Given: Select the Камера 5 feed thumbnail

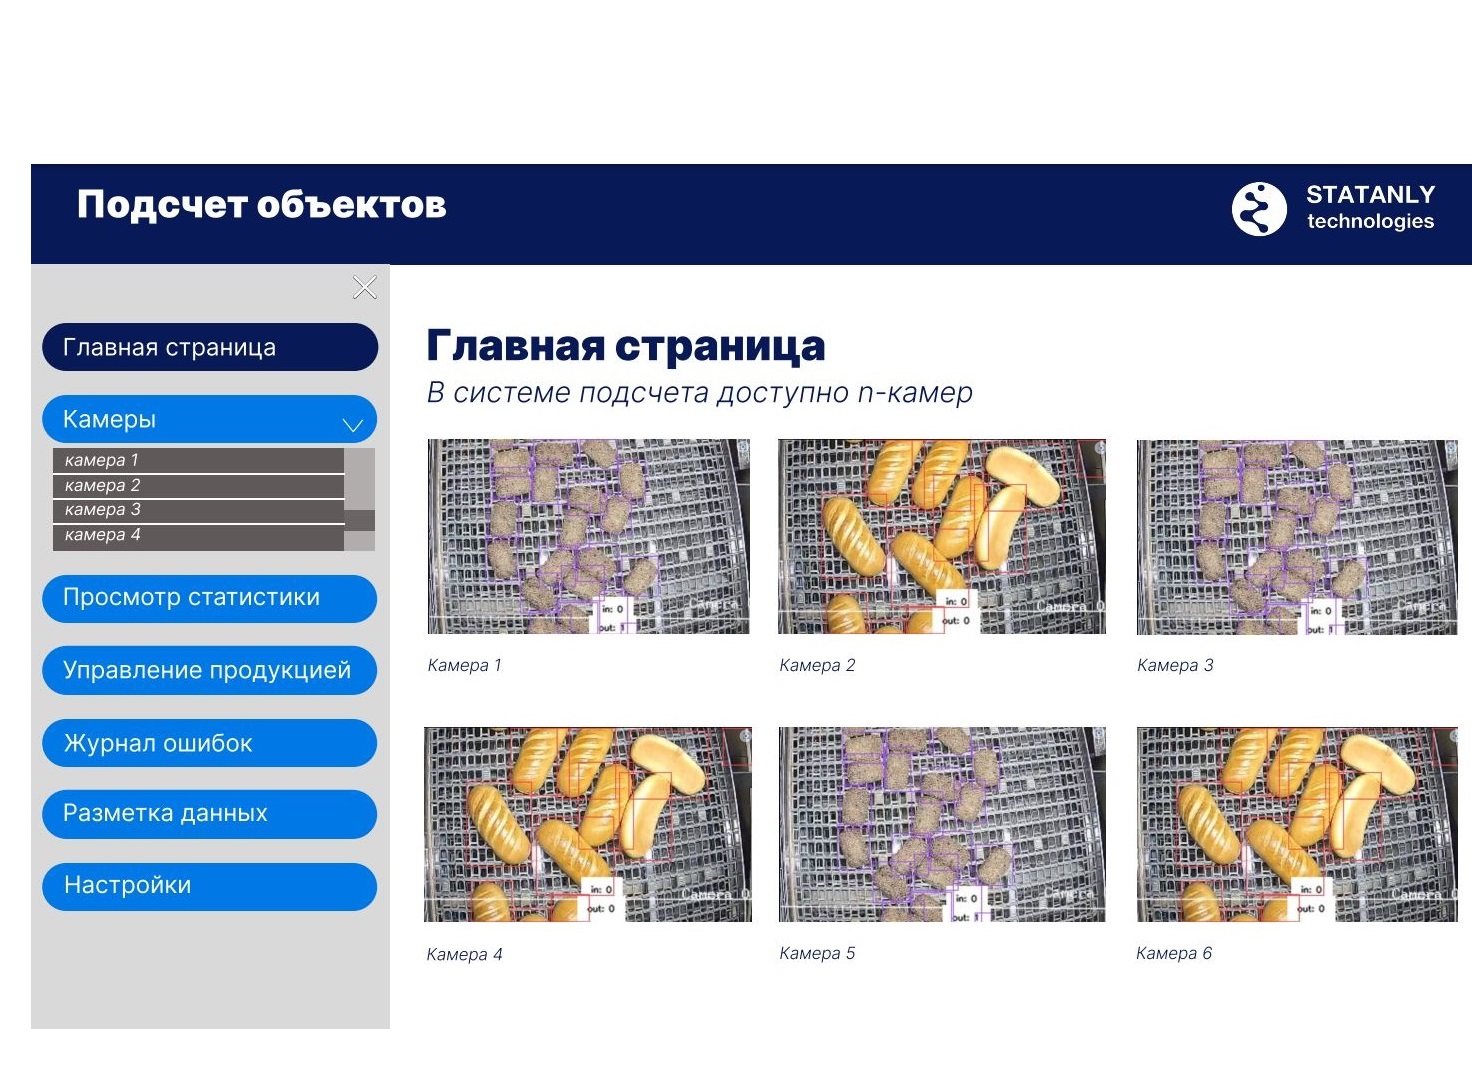Looking at the screenshot, I should (x=941, y=824).
